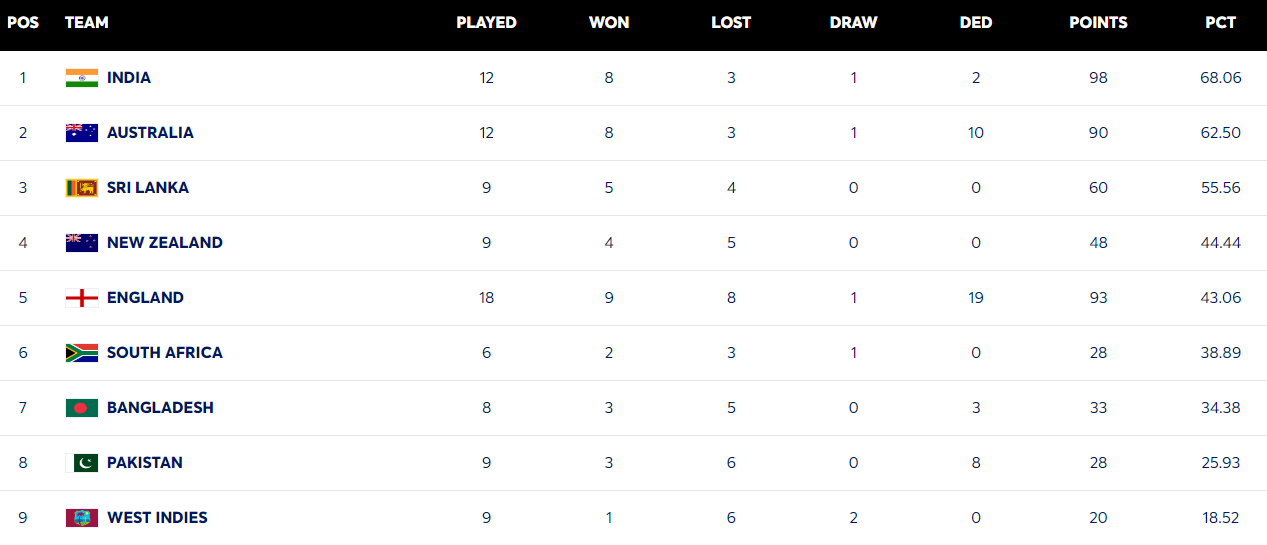Click the India flag icon
Viewport: 1267px width, 545px height.
point(82,78)
